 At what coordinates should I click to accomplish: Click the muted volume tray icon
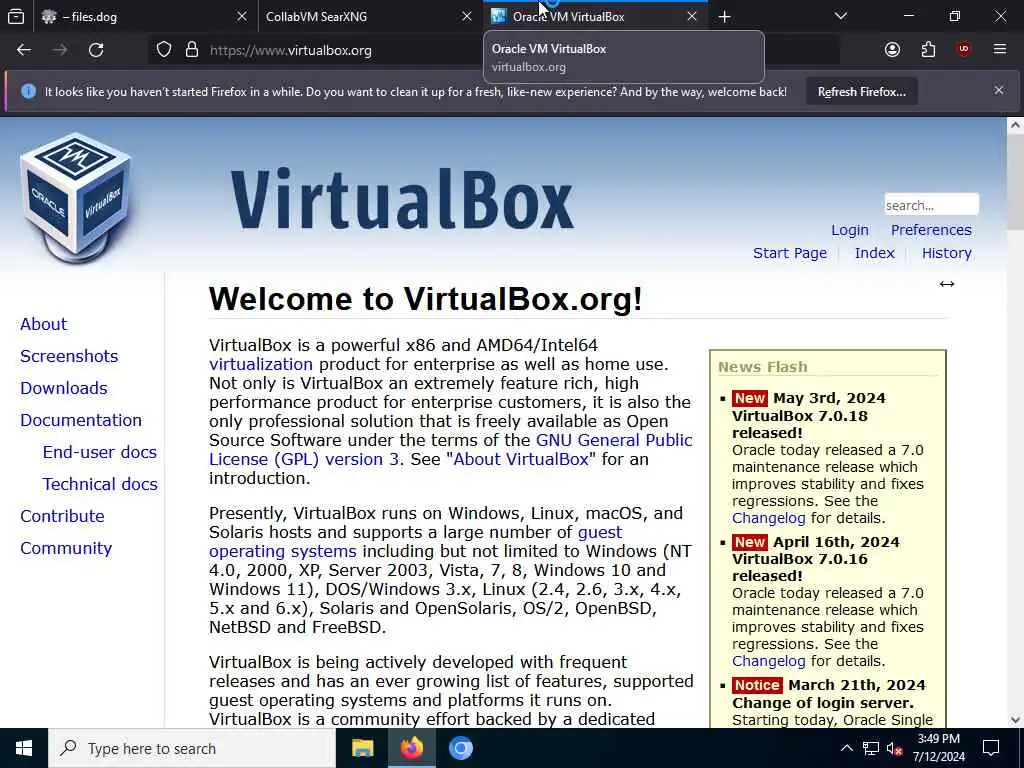[895, 749]
